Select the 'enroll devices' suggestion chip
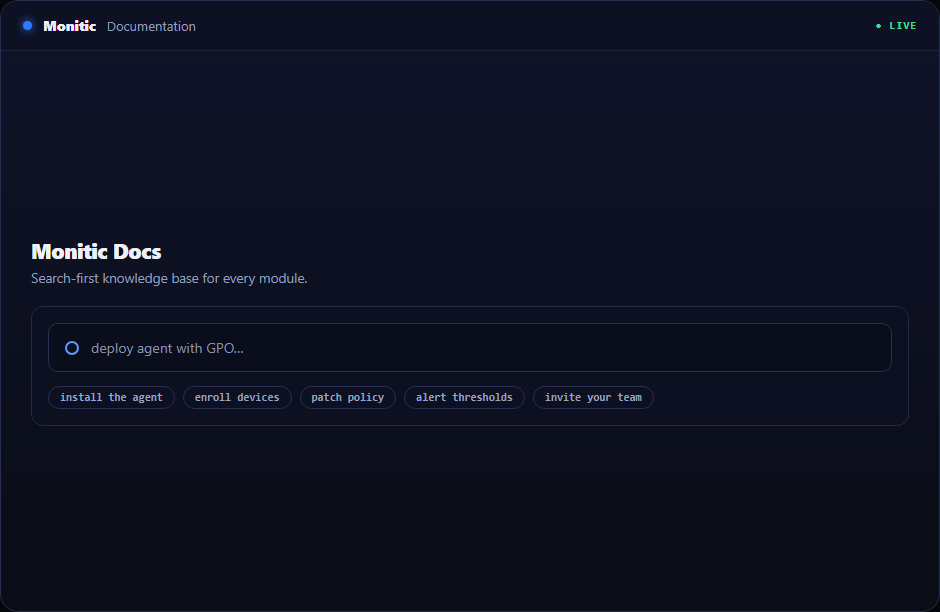Screen dimensions: 940x612 pos(237,397)
